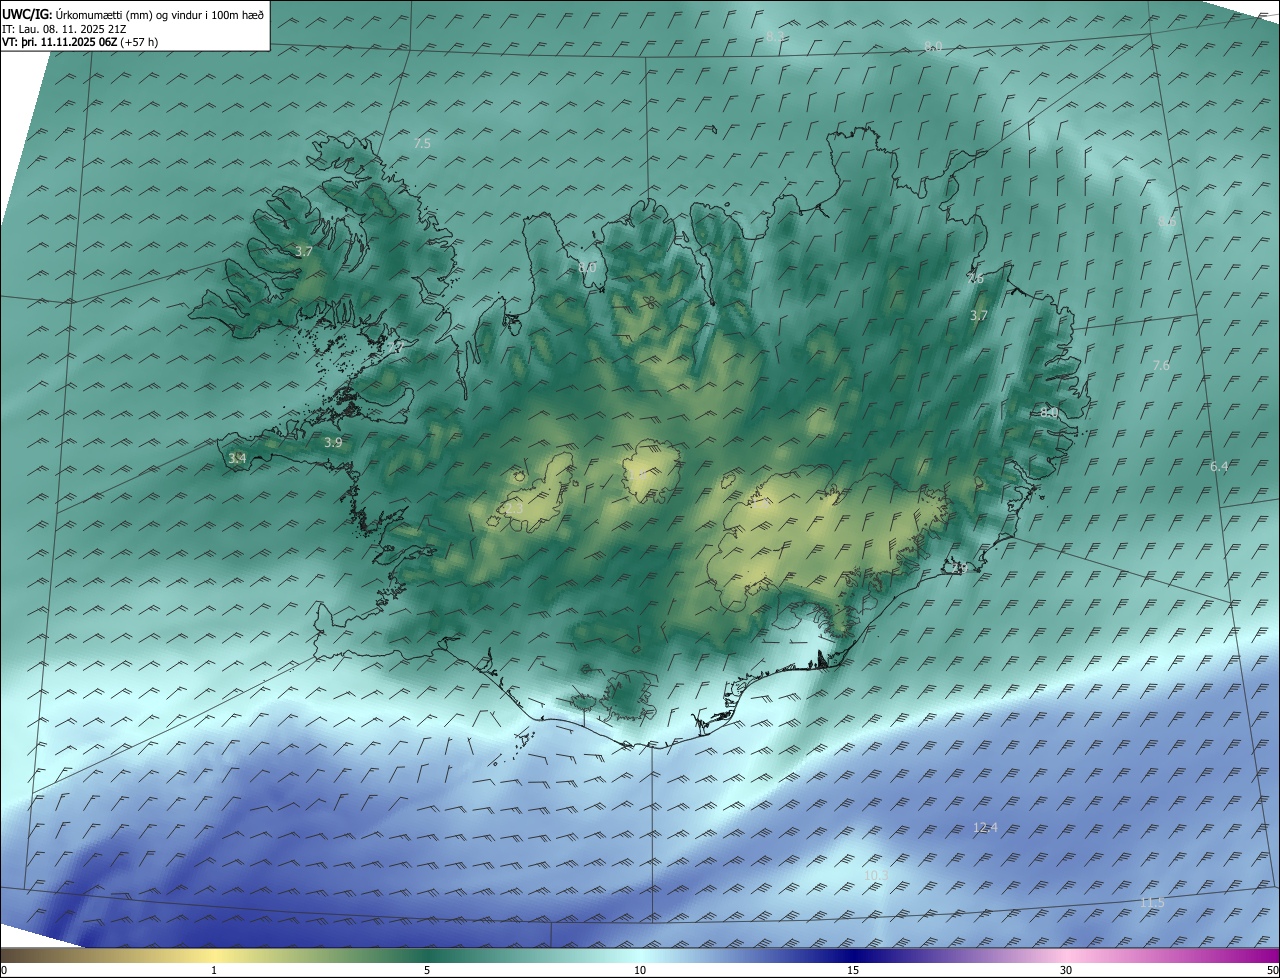Click the map value 8.3

pos(775,37)
